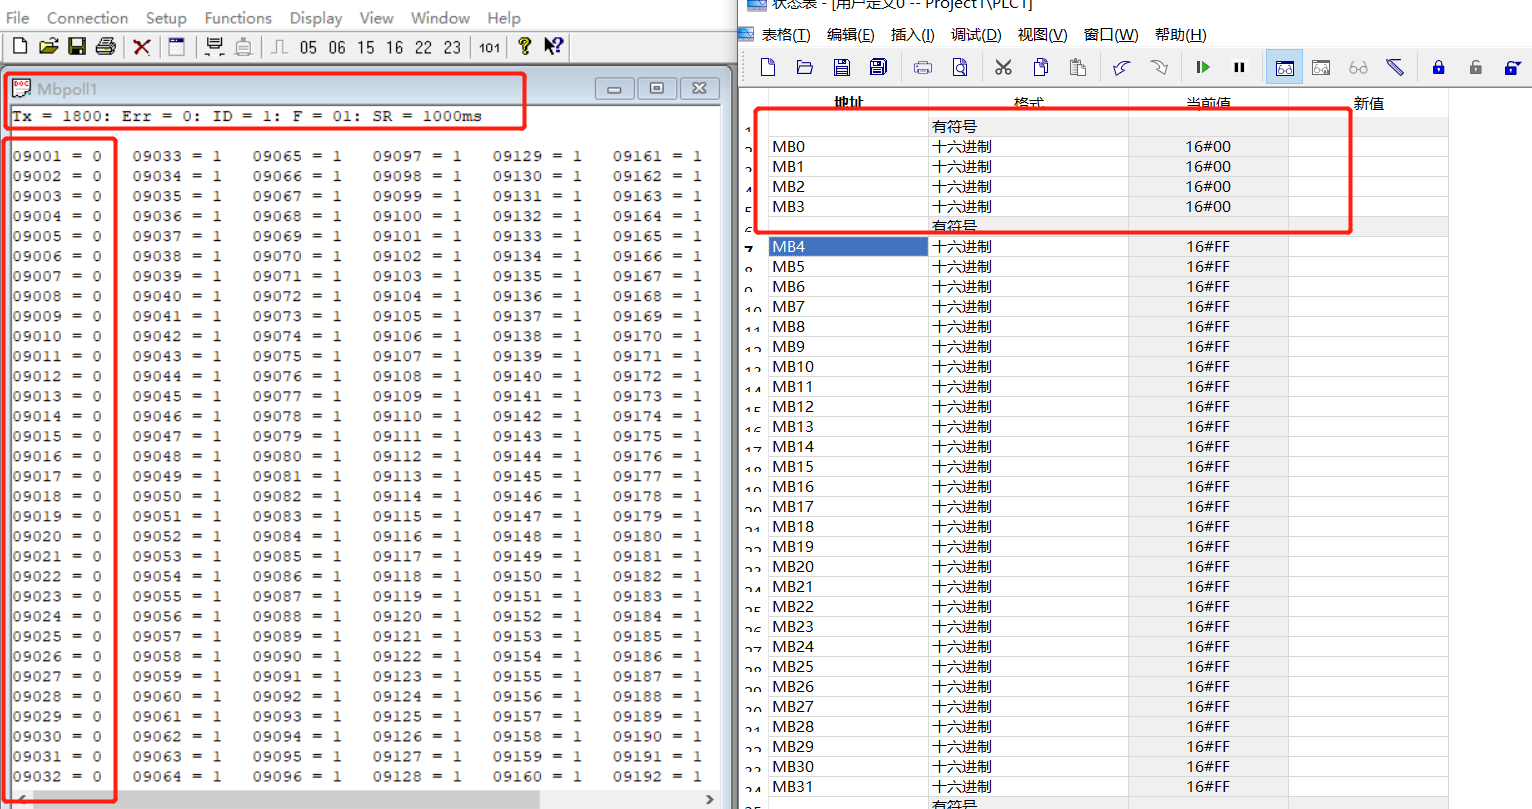The width and height of the screenshot is (1532, 809).
Task: Click the Print icon in status chart toolbar
Action: point(923,67)
